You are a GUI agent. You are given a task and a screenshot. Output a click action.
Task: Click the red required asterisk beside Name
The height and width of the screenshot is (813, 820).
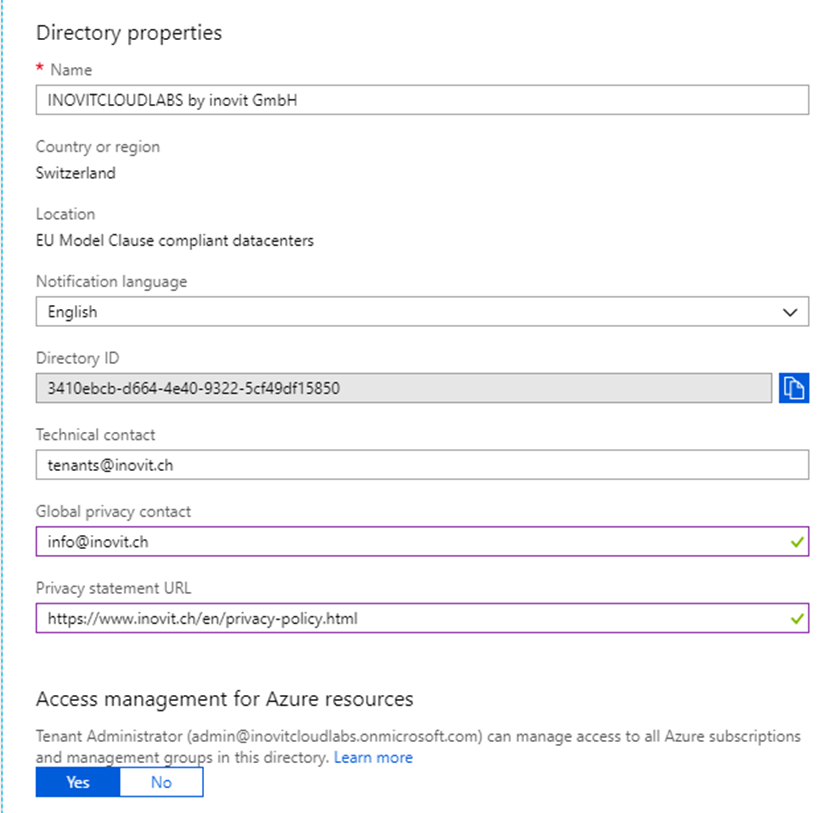coord(40,67)
